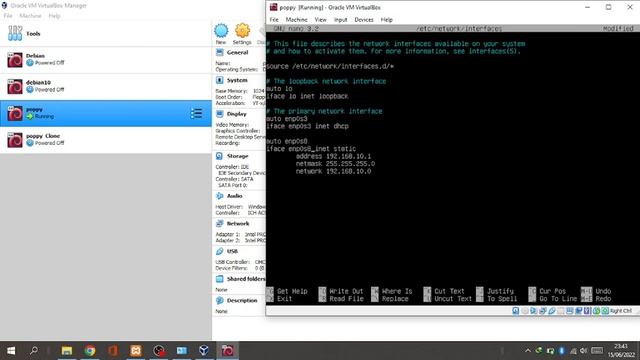640x360 pixels.
Task: Click the 'netmask 255.255.255.0' line in nano
Action: 335,164
